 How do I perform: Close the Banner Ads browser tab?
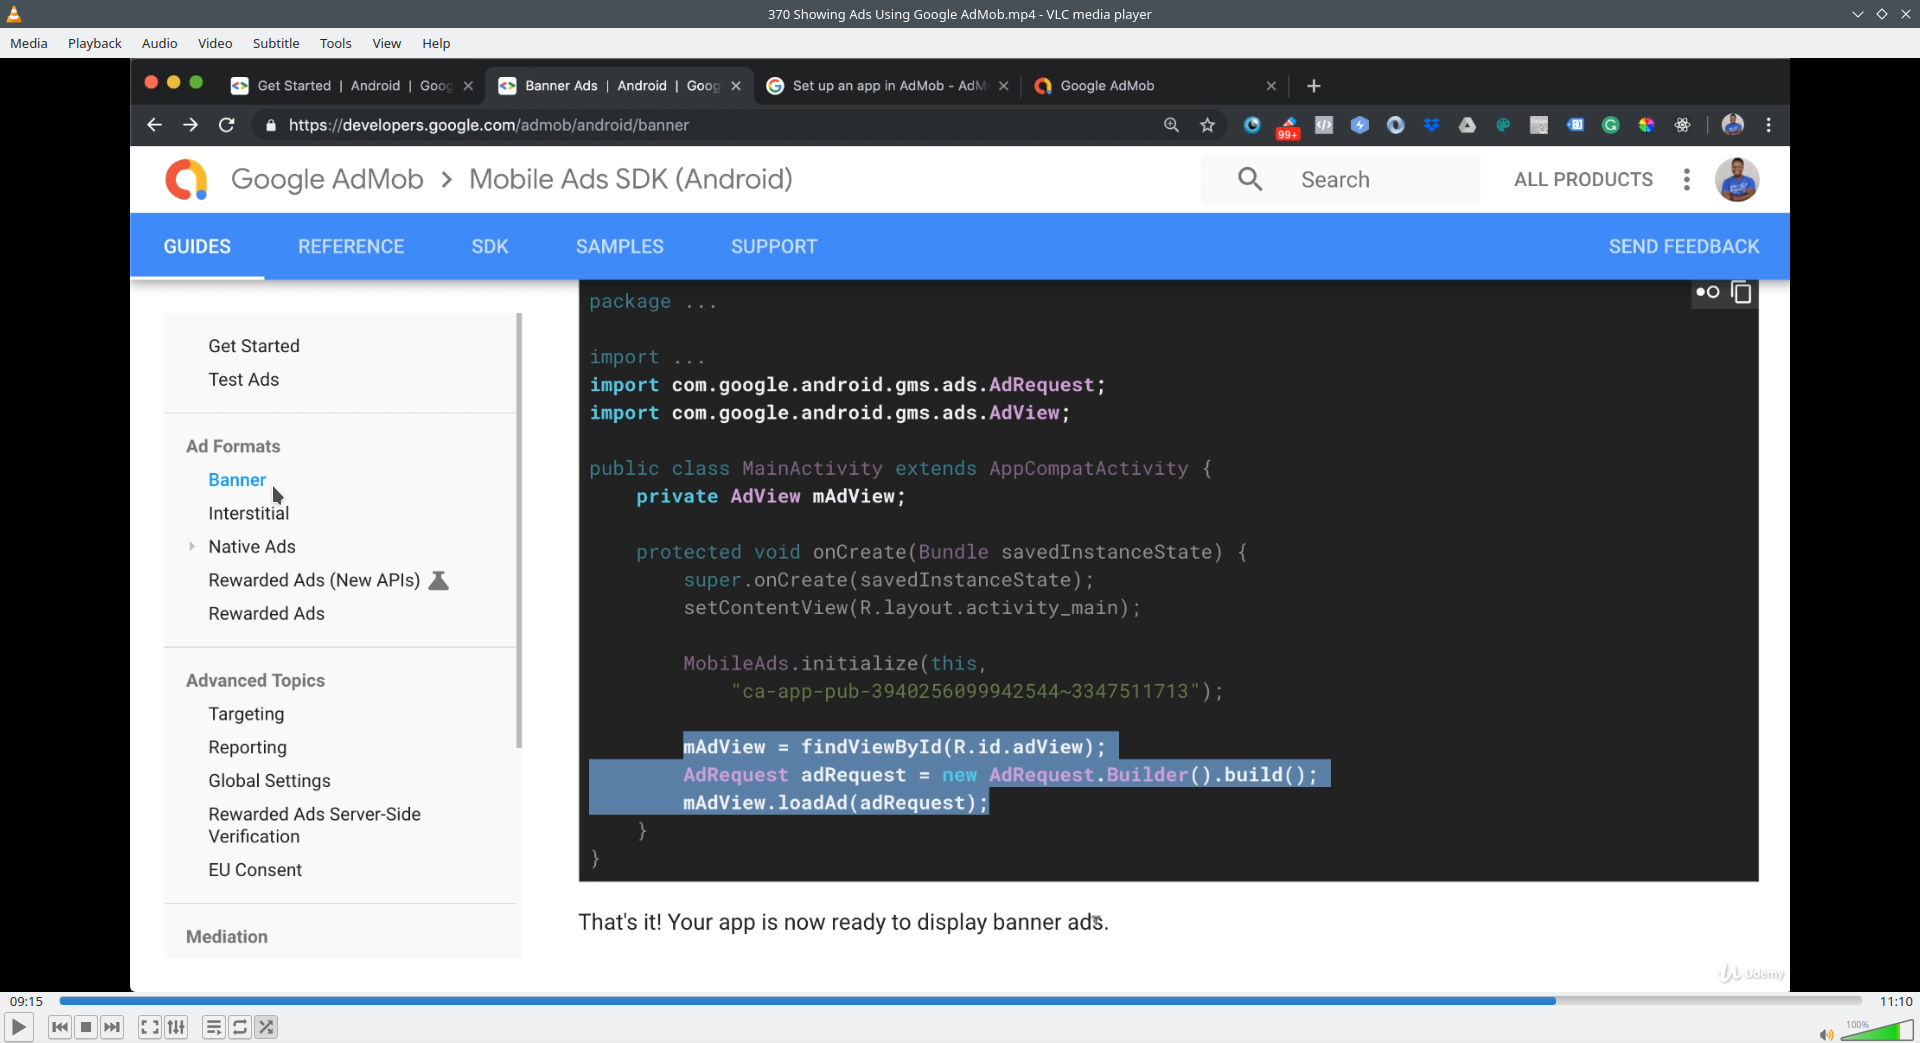[x=736, y=86]
